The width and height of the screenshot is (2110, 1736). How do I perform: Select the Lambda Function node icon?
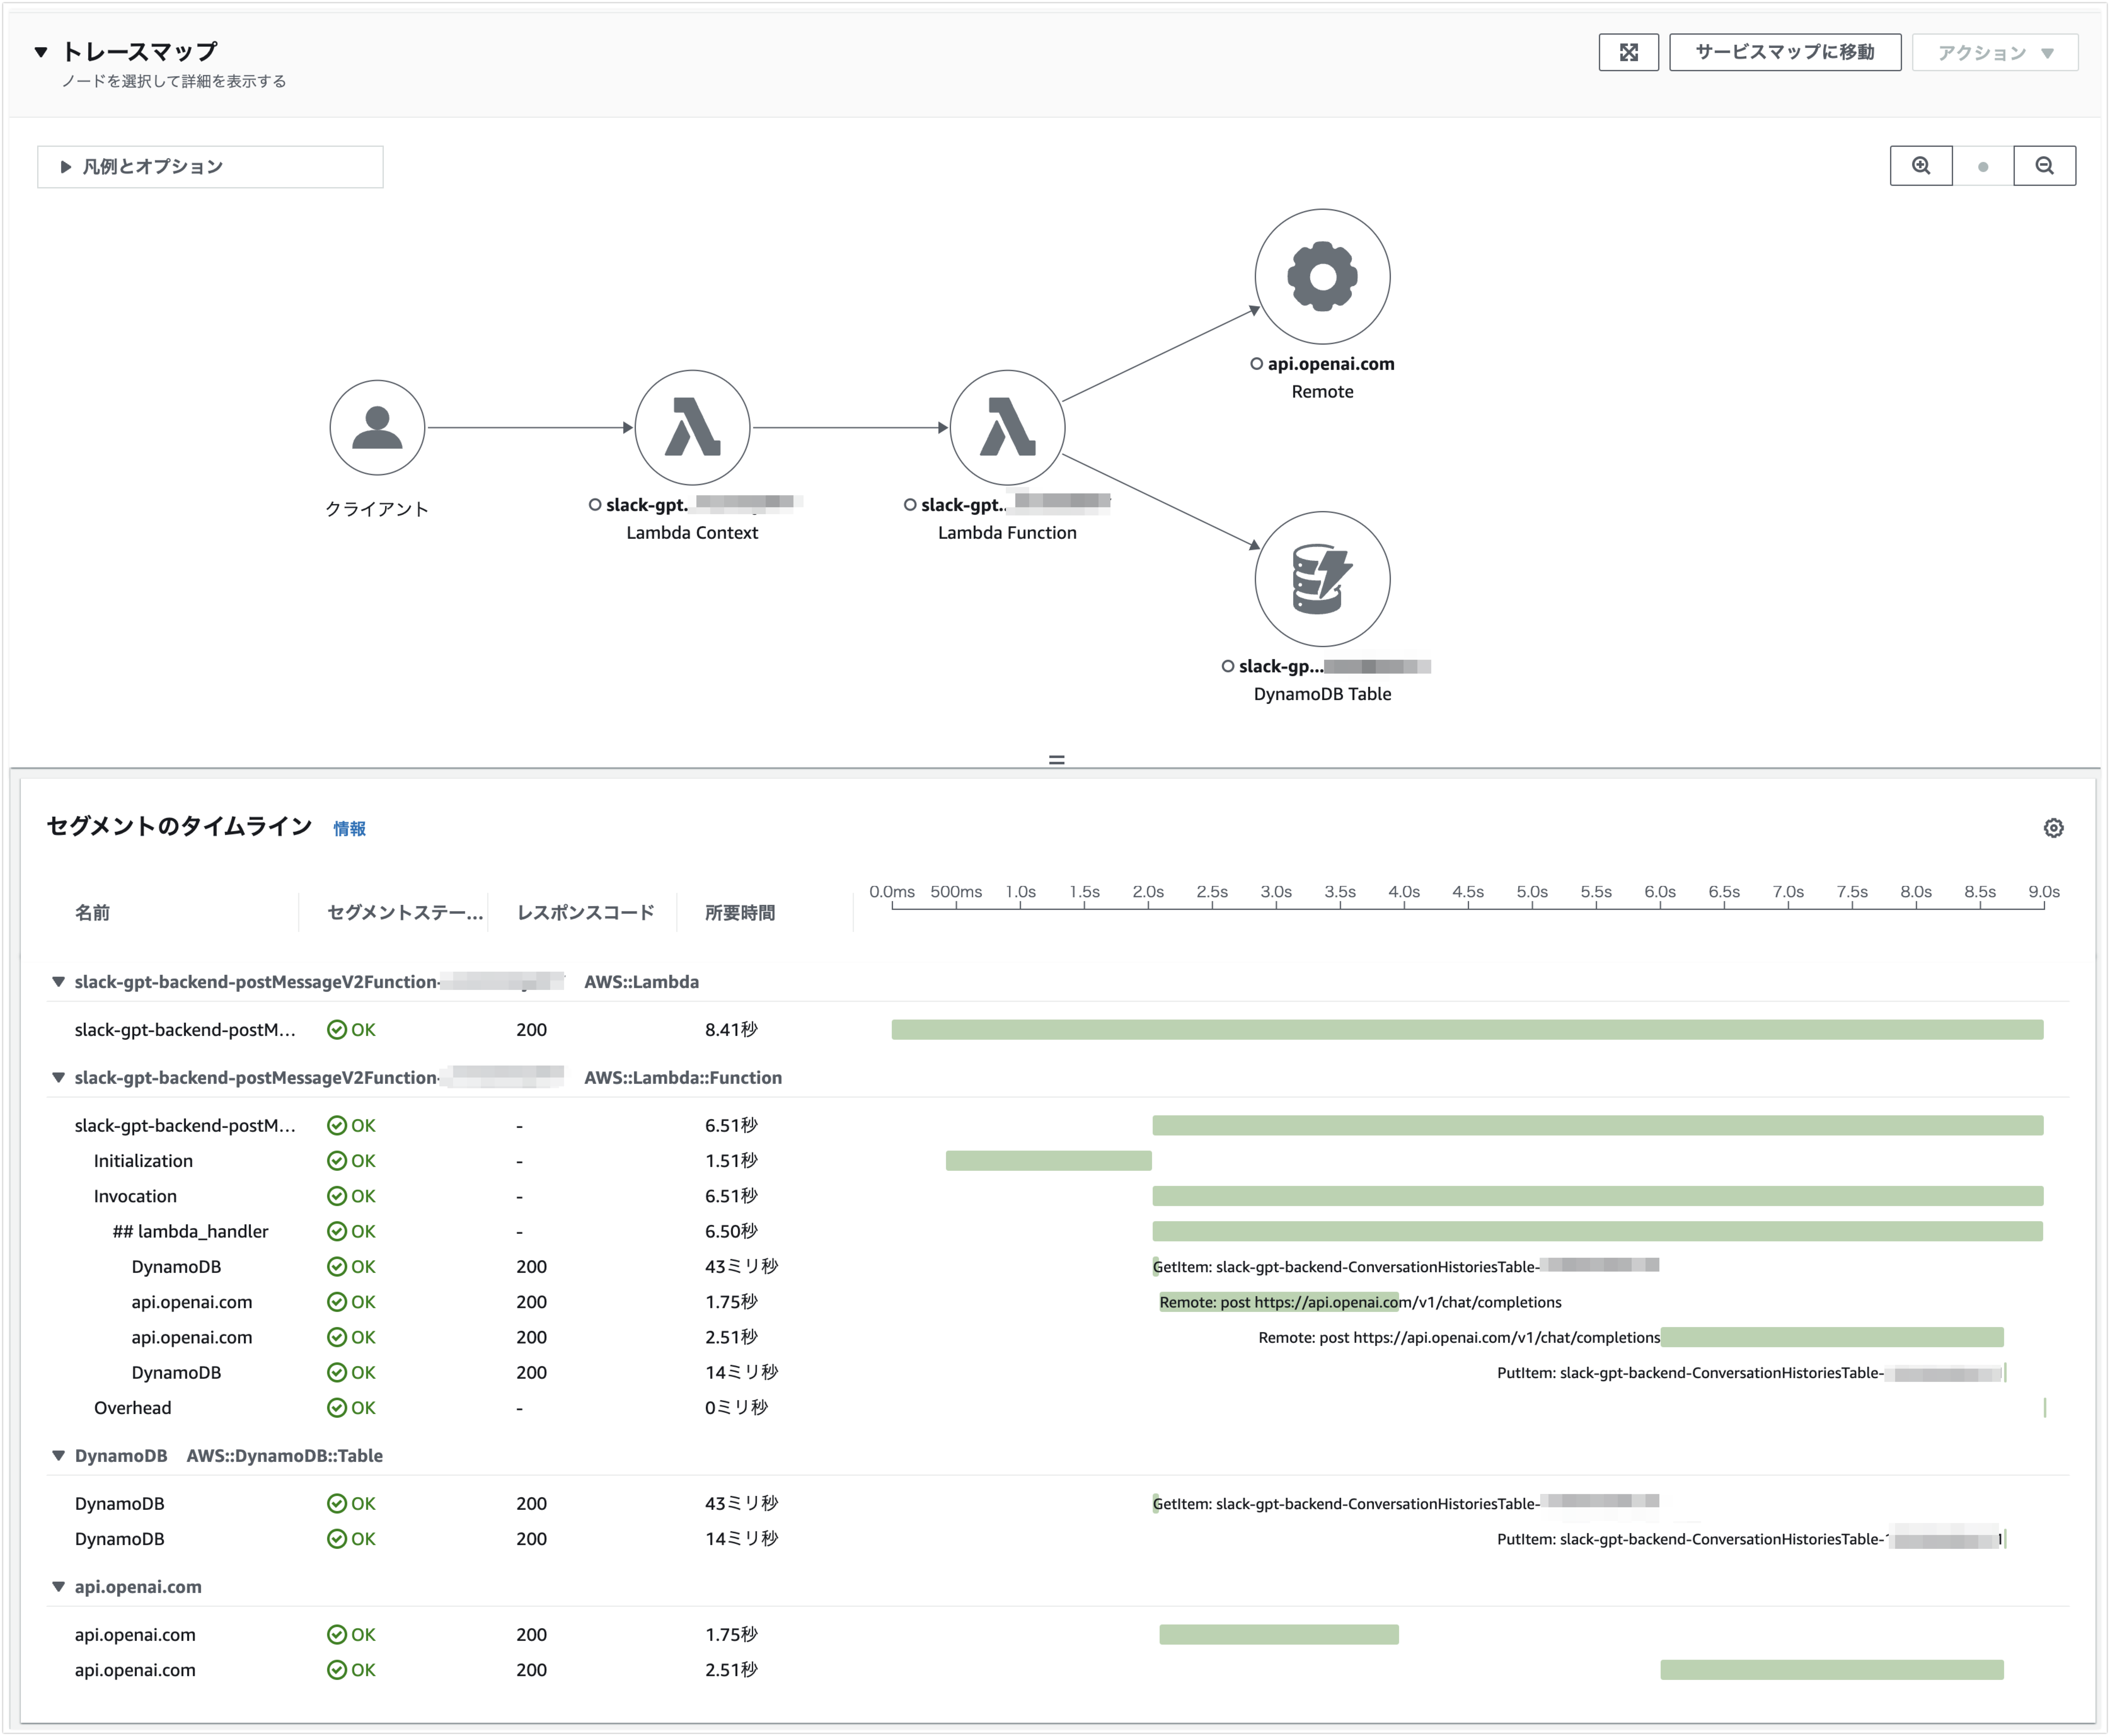pos(1007,428)
